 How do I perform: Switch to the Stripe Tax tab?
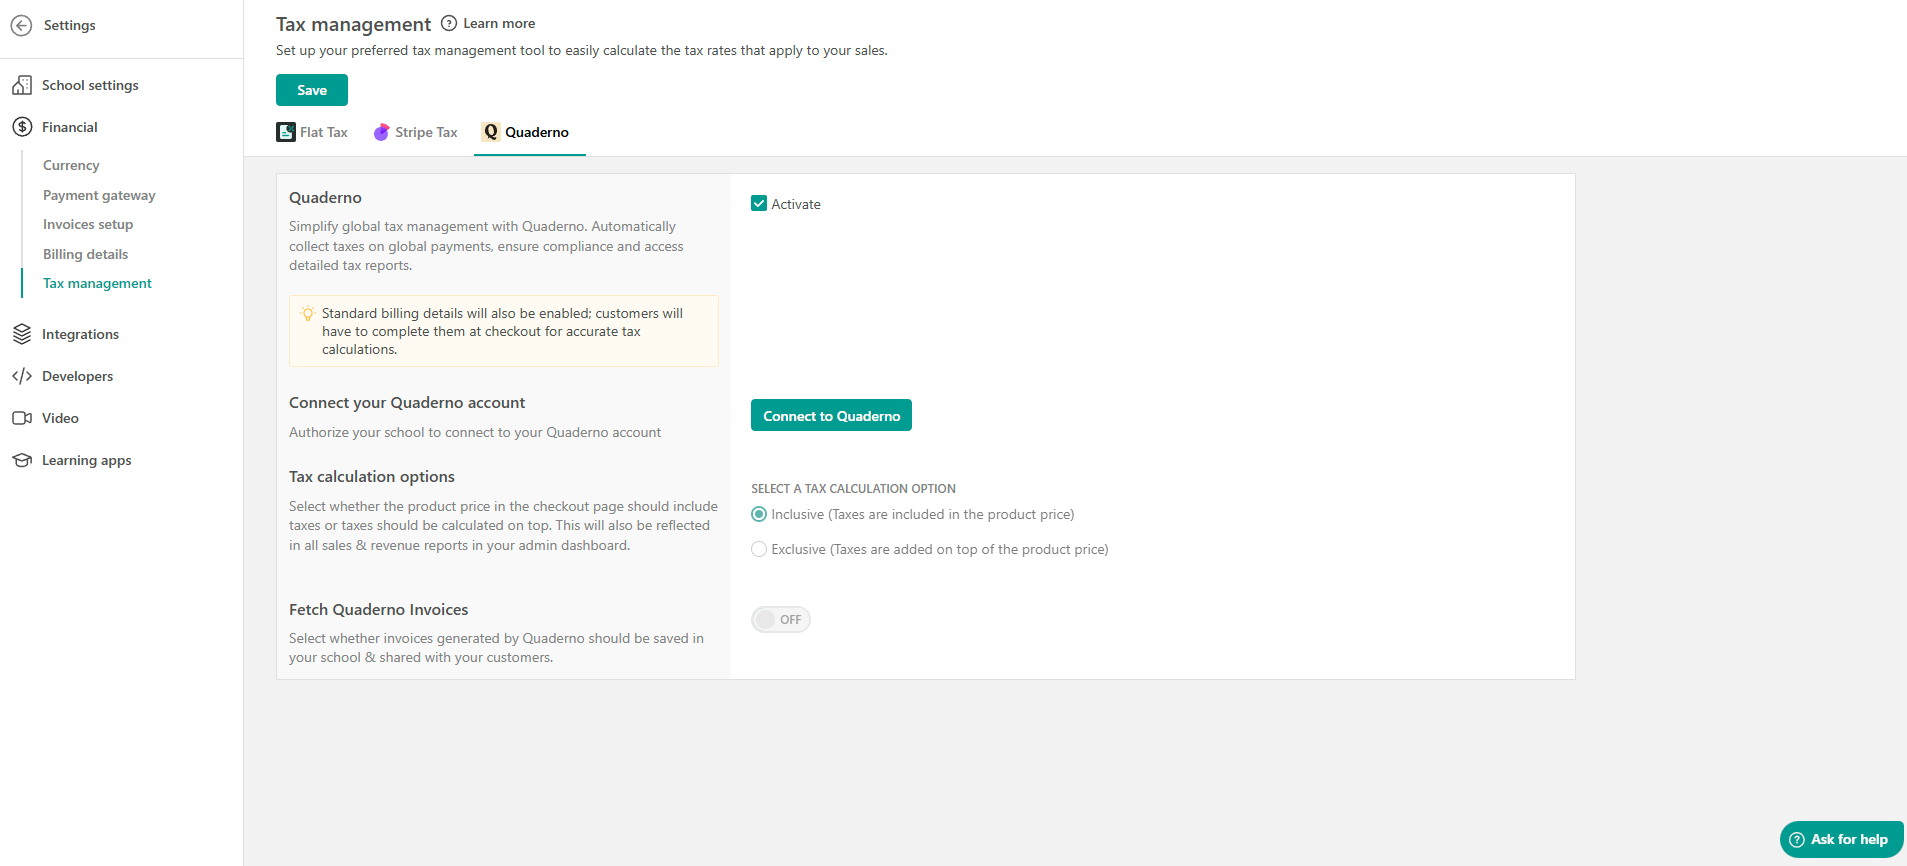click(x=415, y=132)
